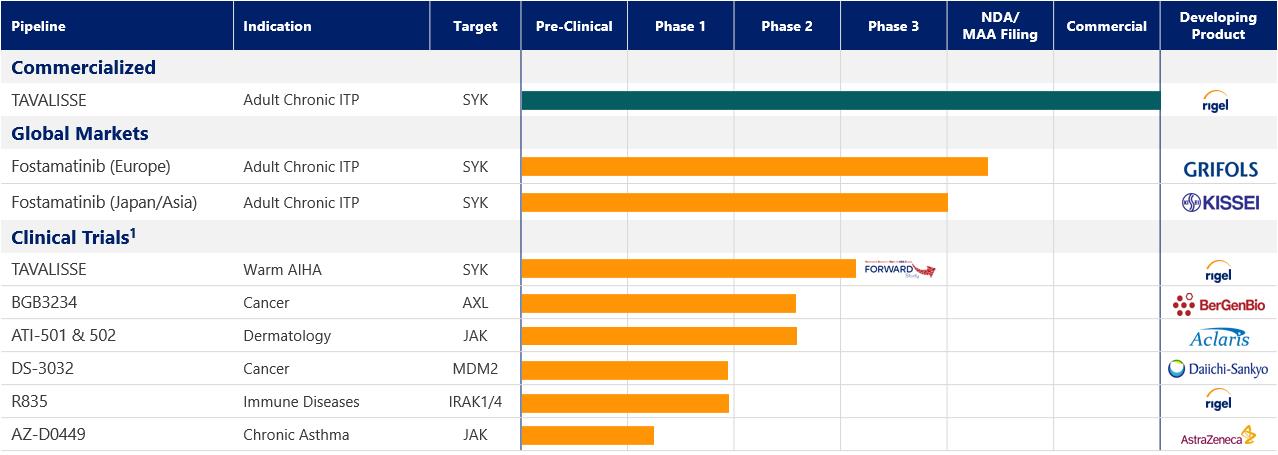Click the green TAVALISSE commercial progress bar
The image size is (1278, 455).
[840, 100]
